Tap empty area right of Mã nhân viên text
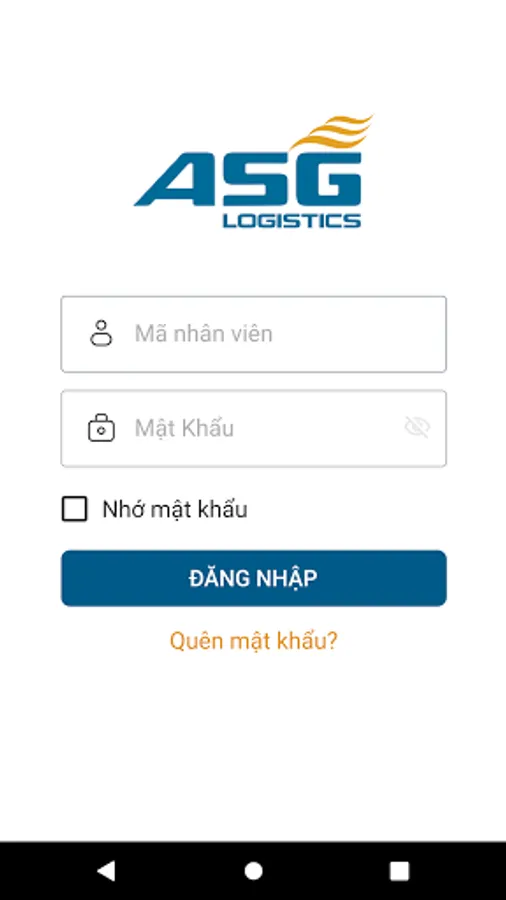 (x=359, y=334)
